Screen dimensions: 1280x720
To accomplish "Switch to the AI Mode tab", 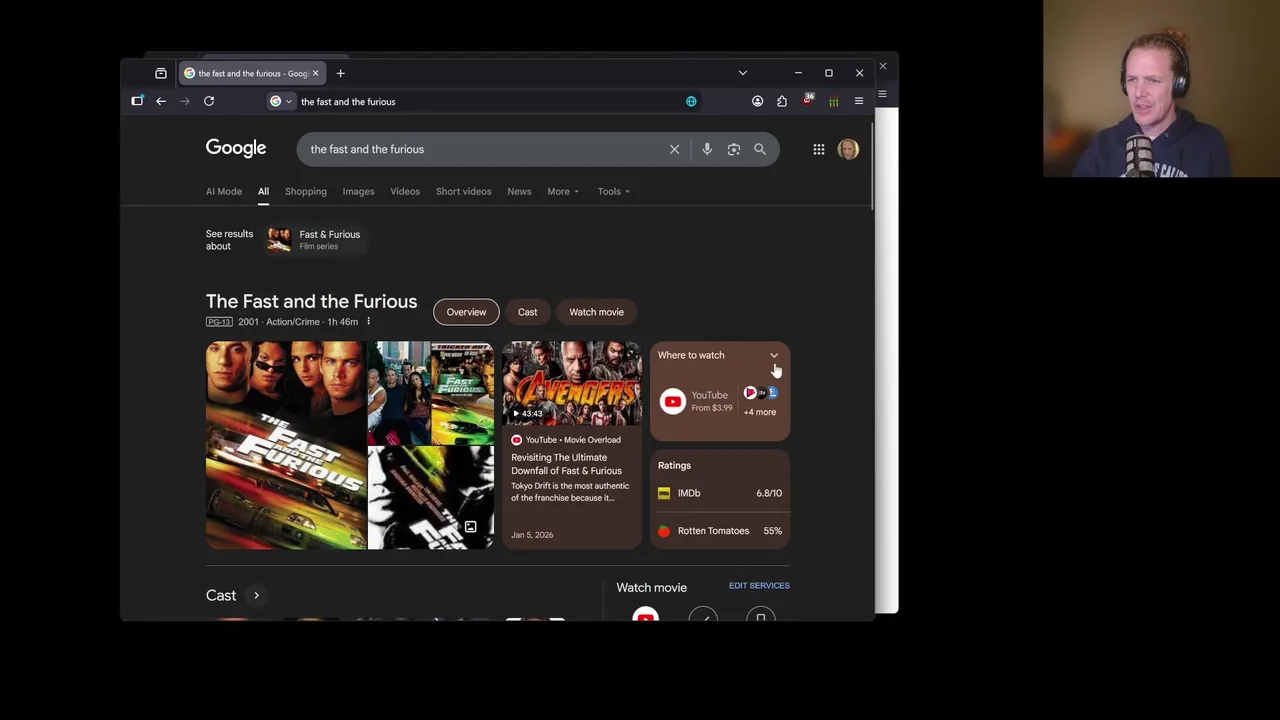I will pos(224,191).
